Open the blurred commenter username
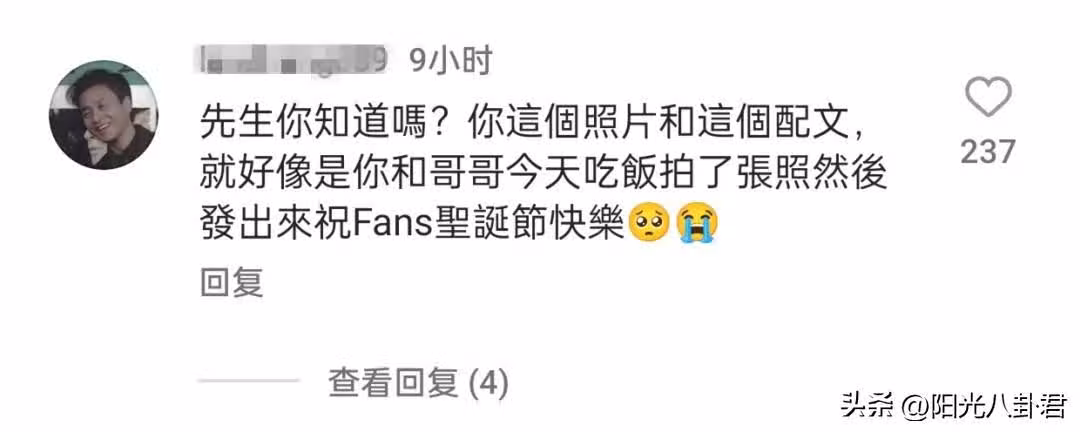 295,61
